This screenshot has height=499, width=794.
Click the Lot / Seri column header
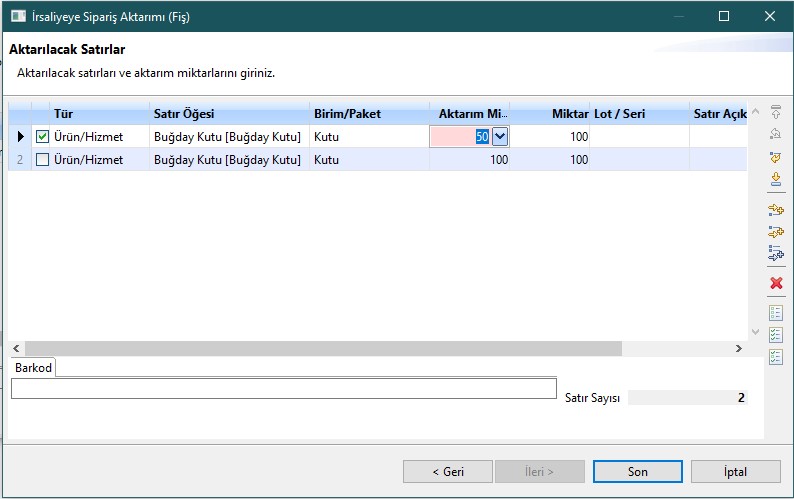click(640, 113)
